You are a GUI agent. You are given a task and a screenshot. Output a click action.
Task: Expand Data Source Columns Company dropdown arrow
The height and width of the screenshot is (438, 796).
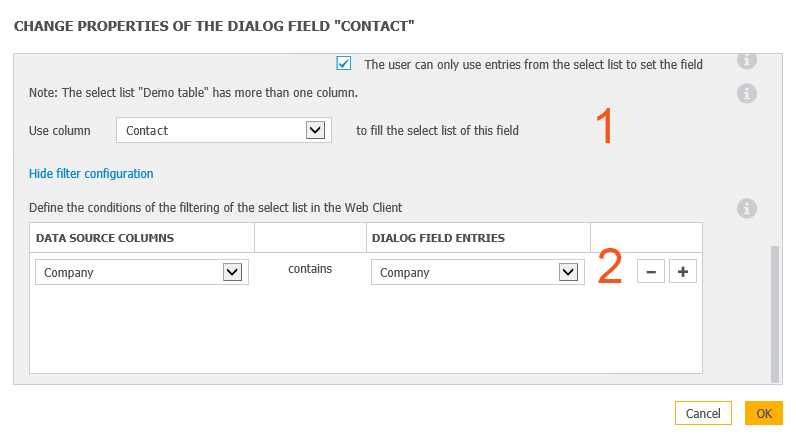tap(233, 272)
